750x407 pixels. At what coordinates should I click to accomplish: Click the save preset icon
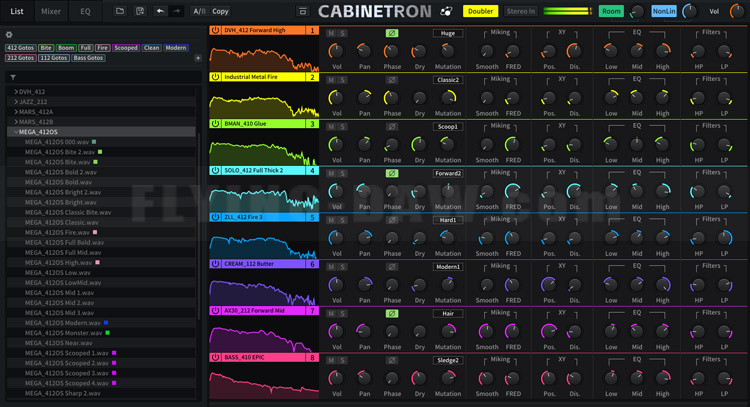(140, 11)
